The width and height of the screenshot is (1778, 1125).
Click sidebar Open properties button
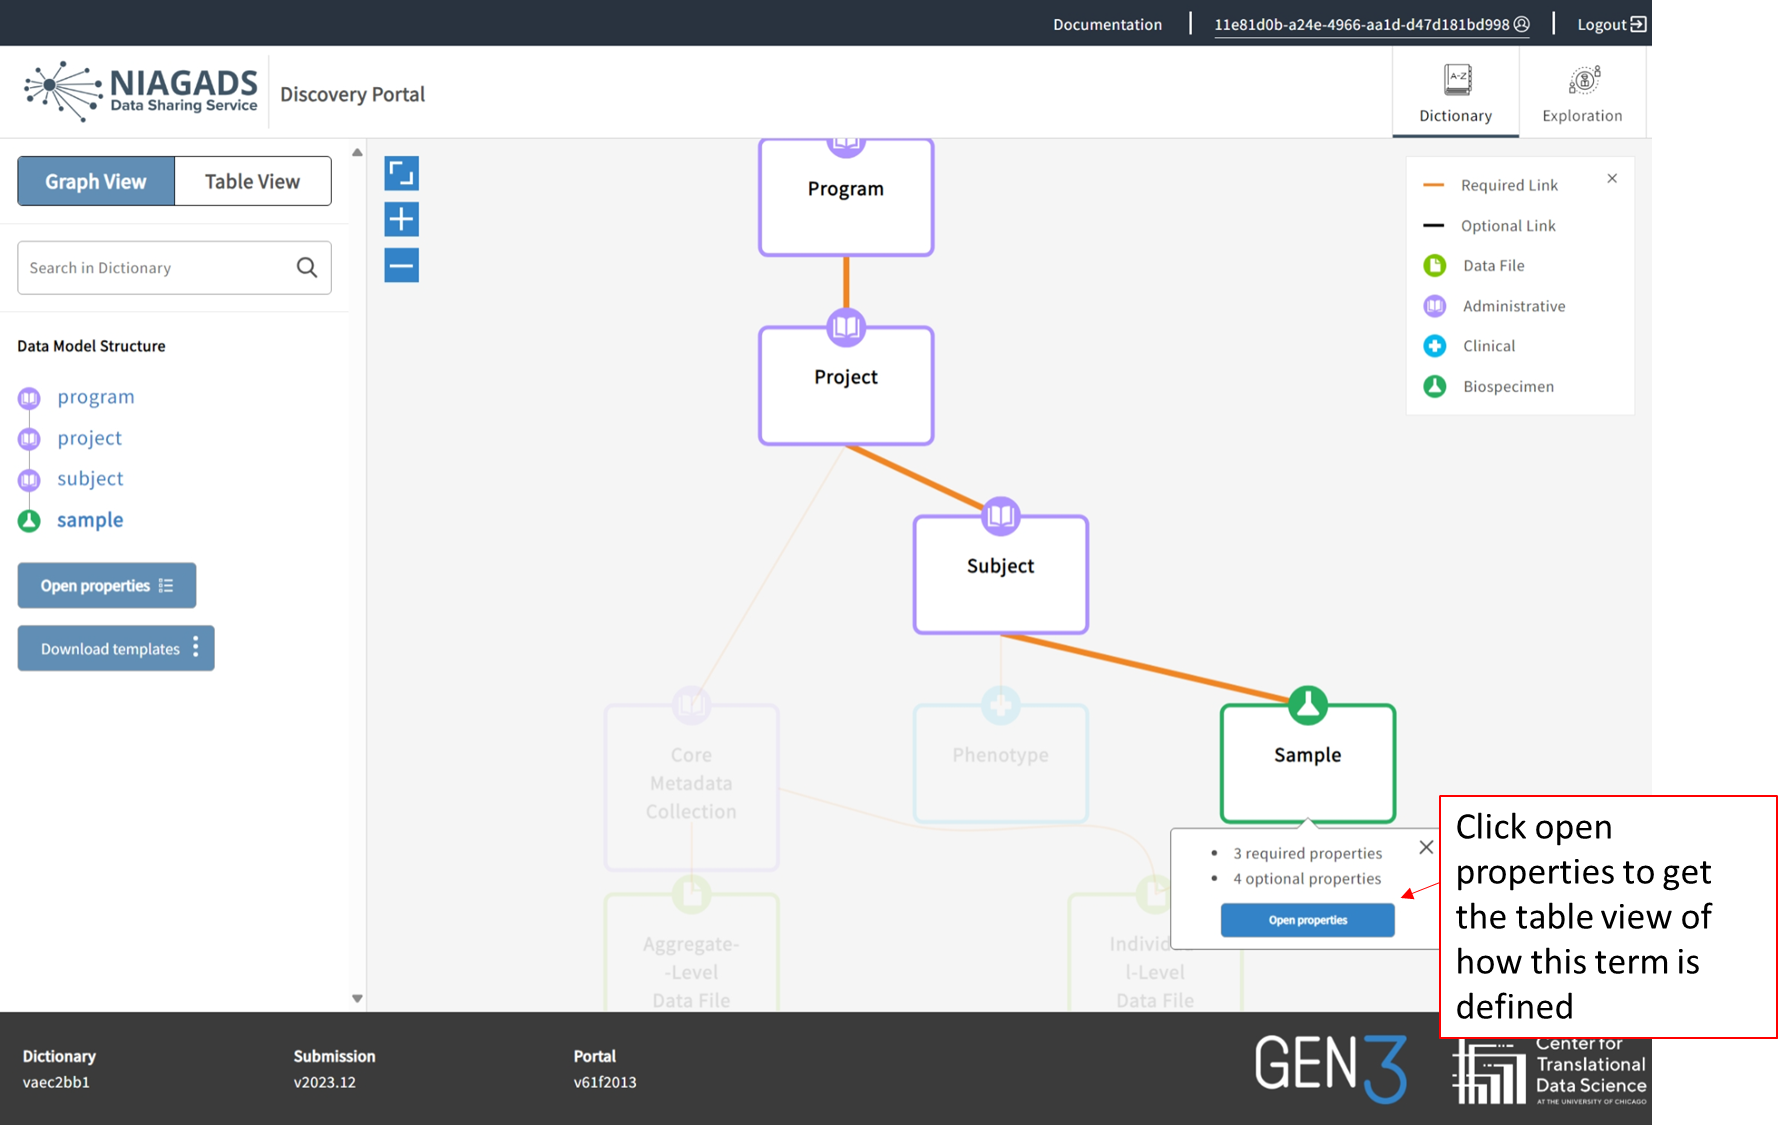click(x=106, y=586)
